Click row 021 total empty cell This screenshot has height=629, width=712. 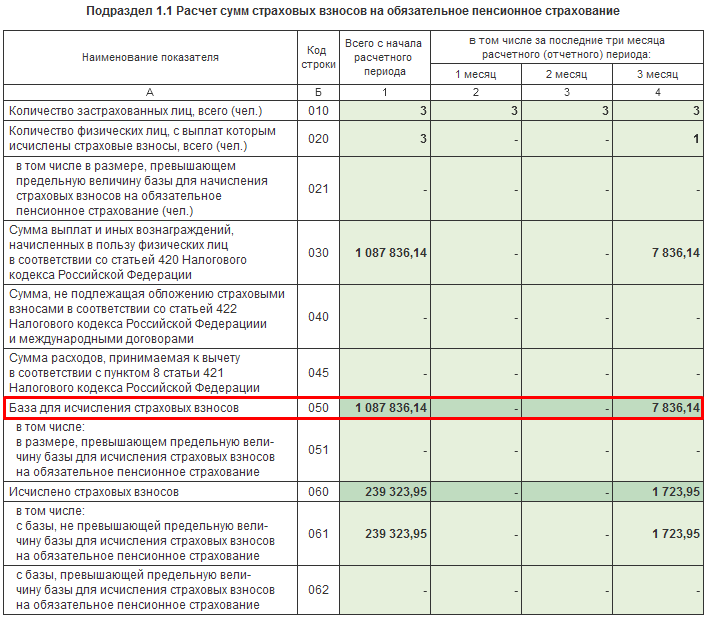coord(385,188)
